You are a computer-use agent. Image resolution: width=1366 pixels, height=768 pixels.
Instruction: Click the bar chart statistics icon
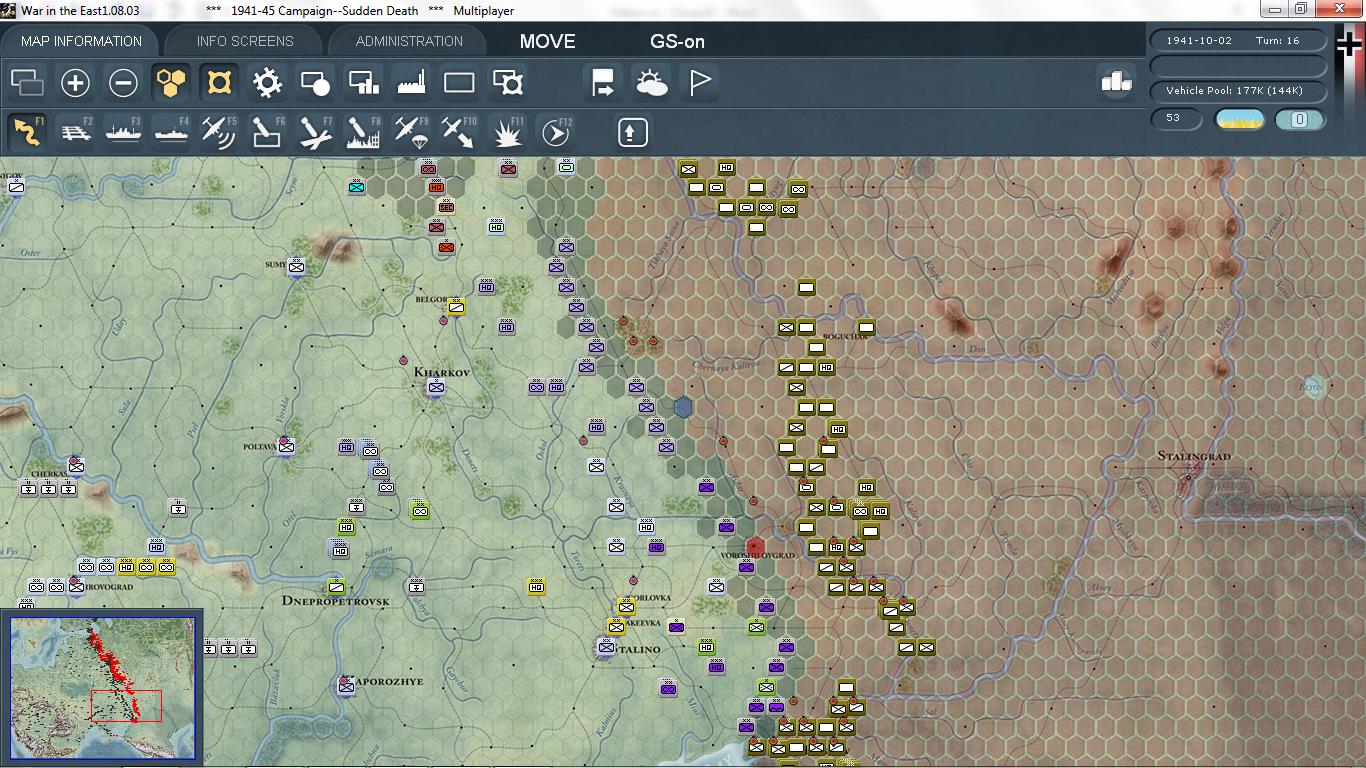[x=1116, y=81]
